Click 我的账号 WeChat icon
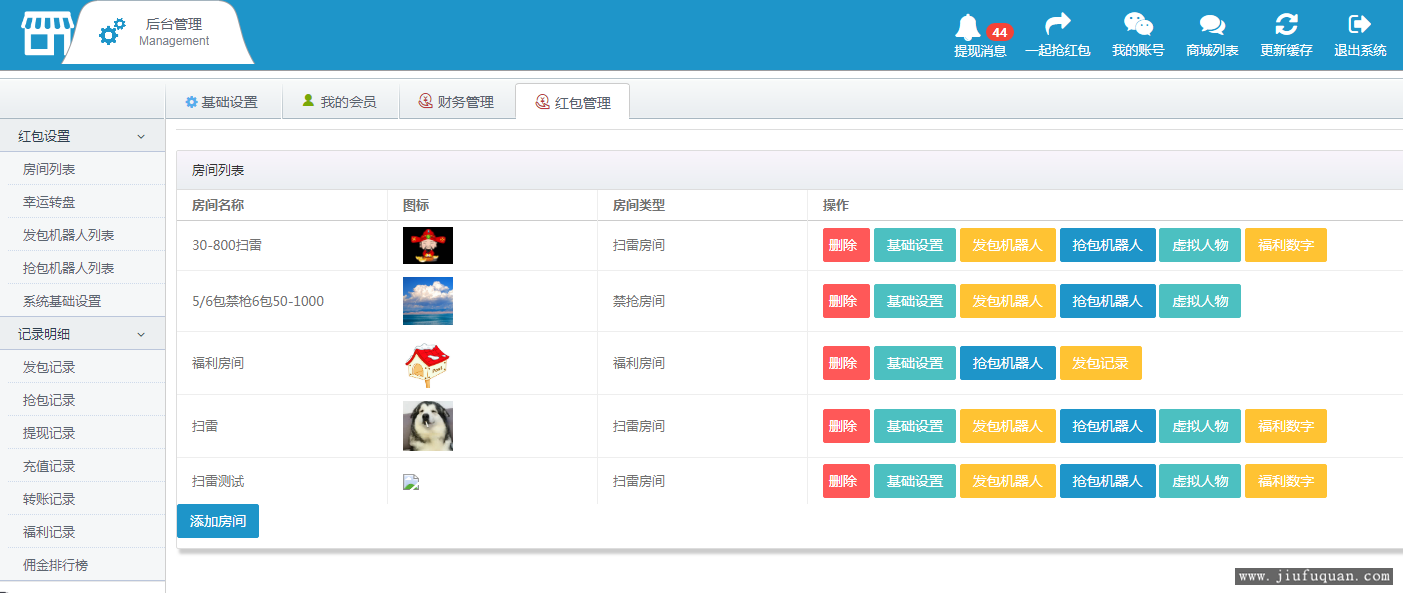Screen dimensions: 1403x593 pos(1138,24)
